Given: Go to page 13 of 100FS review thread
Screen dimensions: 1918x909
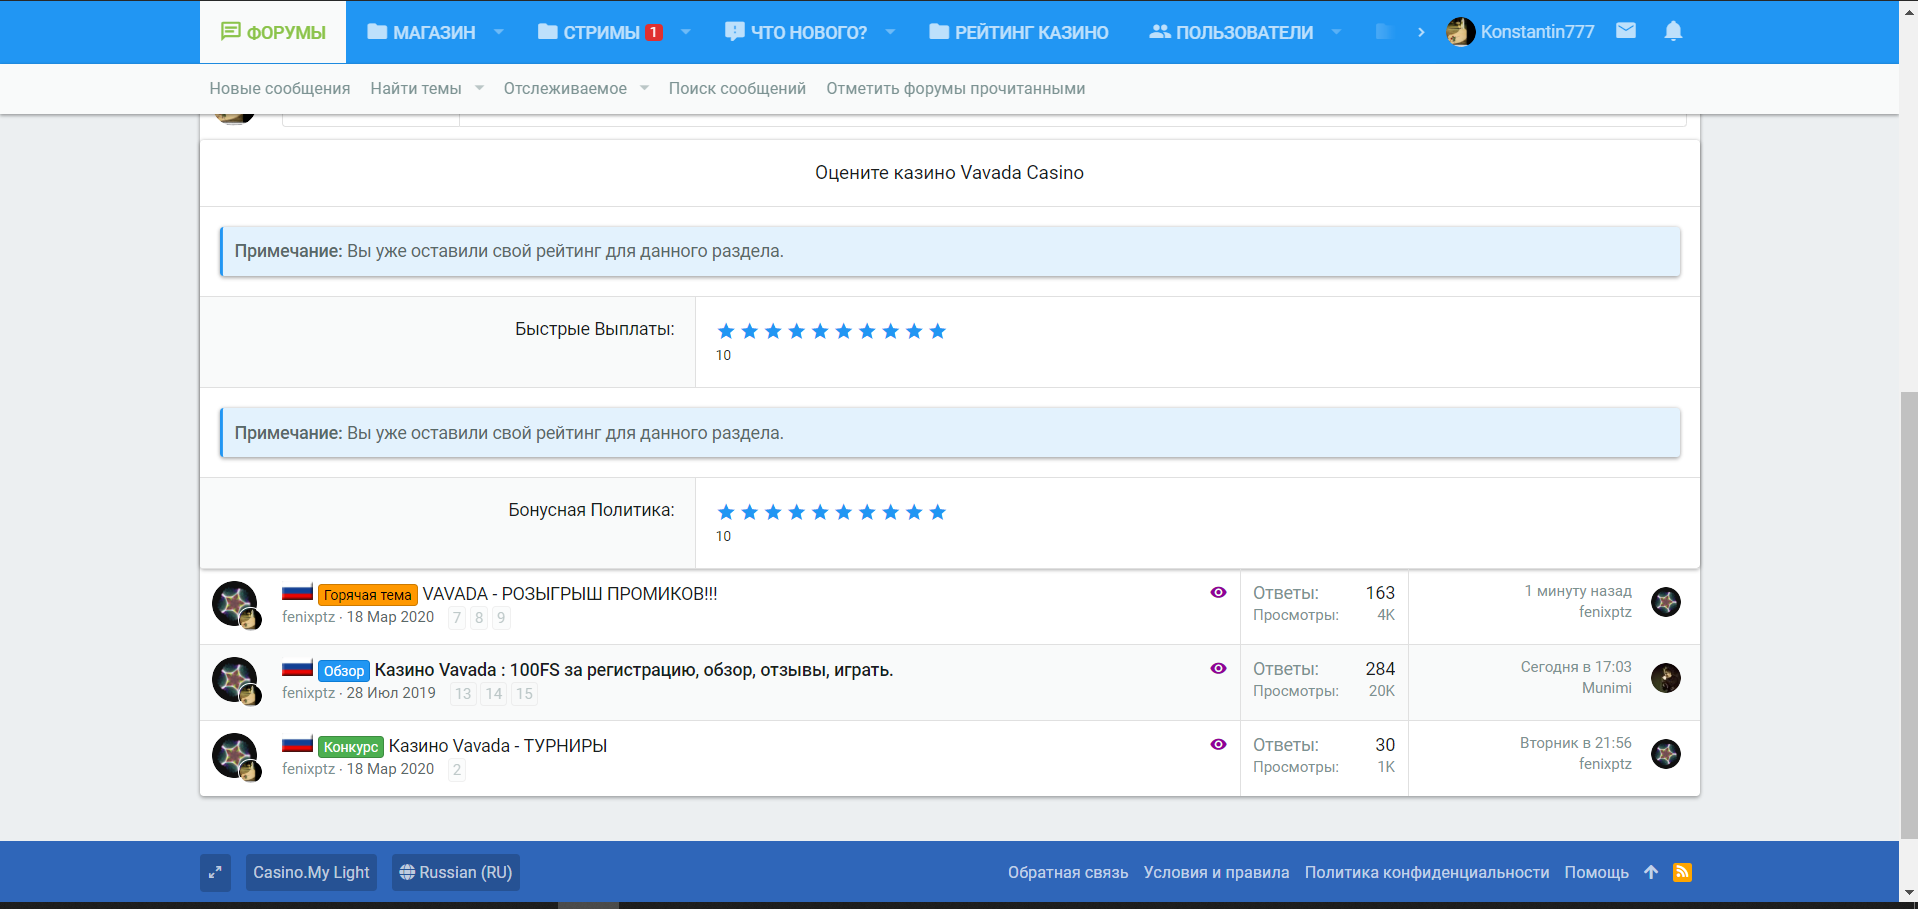Looking at the screenshot, I should pyautogui.click(x=463, y=694).
